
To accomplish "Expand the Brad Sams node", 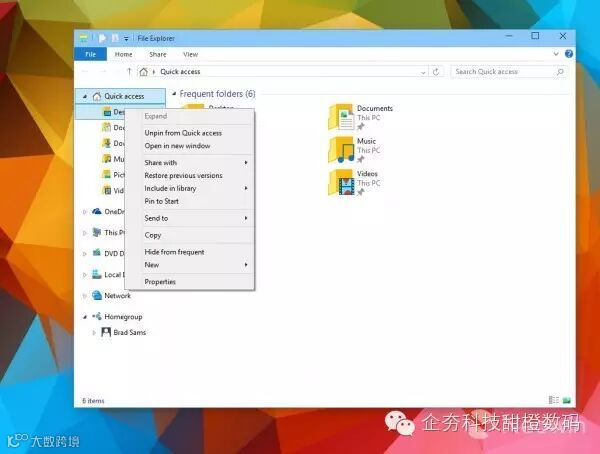I will (94, 333).
